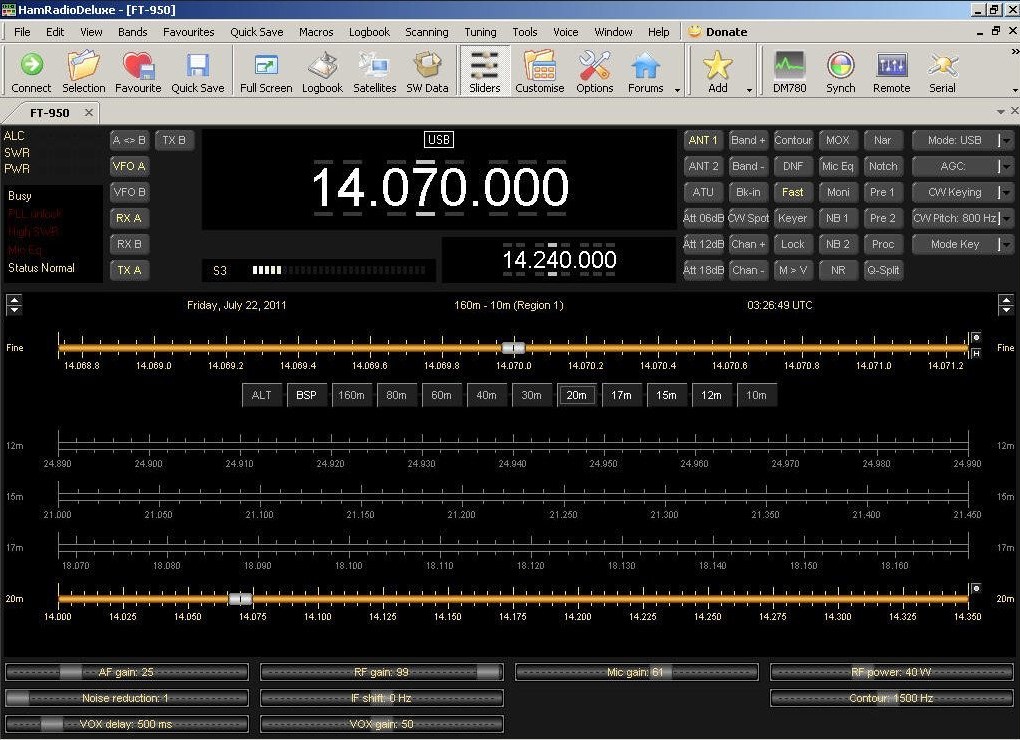
Task: Click the Donate link in the menu bar
Action: click(x=725, y=31)
